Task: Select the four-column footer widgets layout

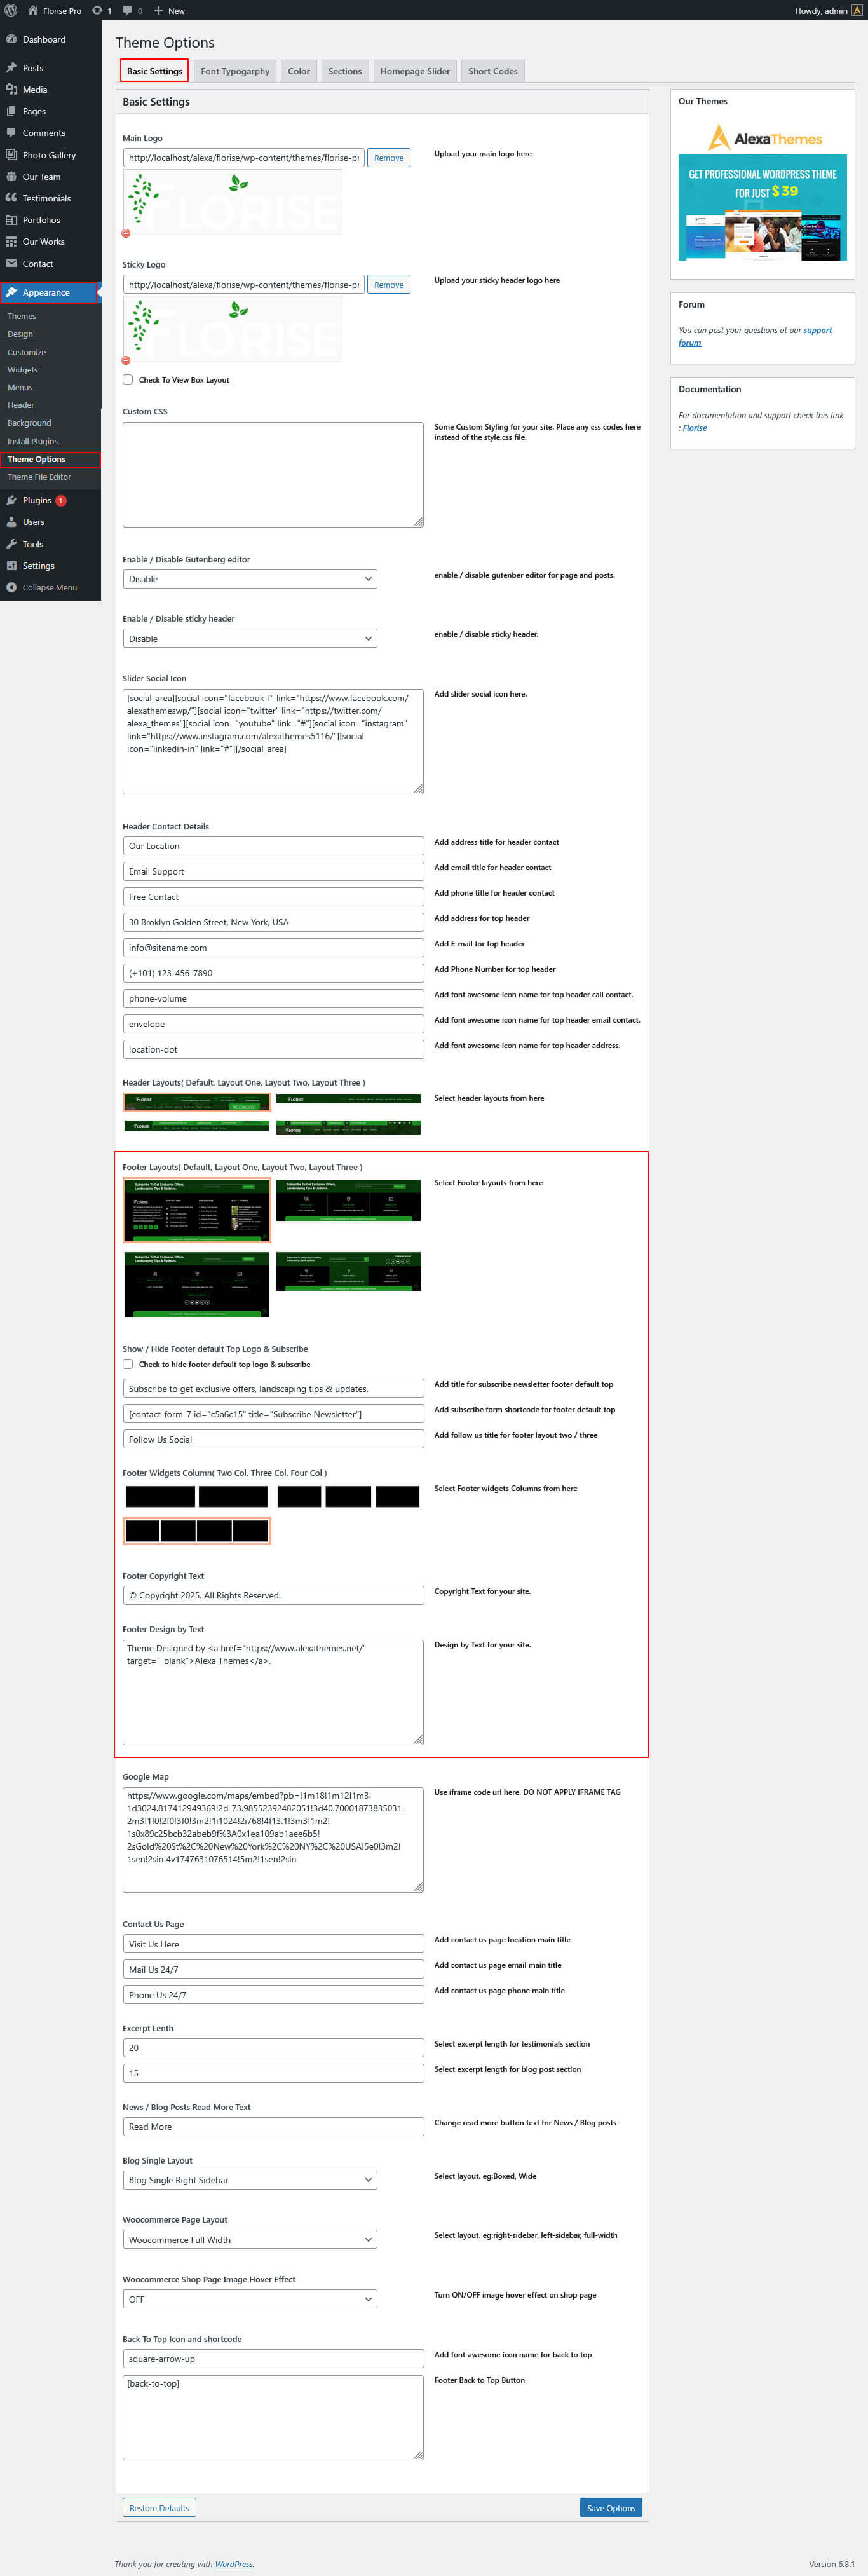Action: click(x=197, y=1530)
